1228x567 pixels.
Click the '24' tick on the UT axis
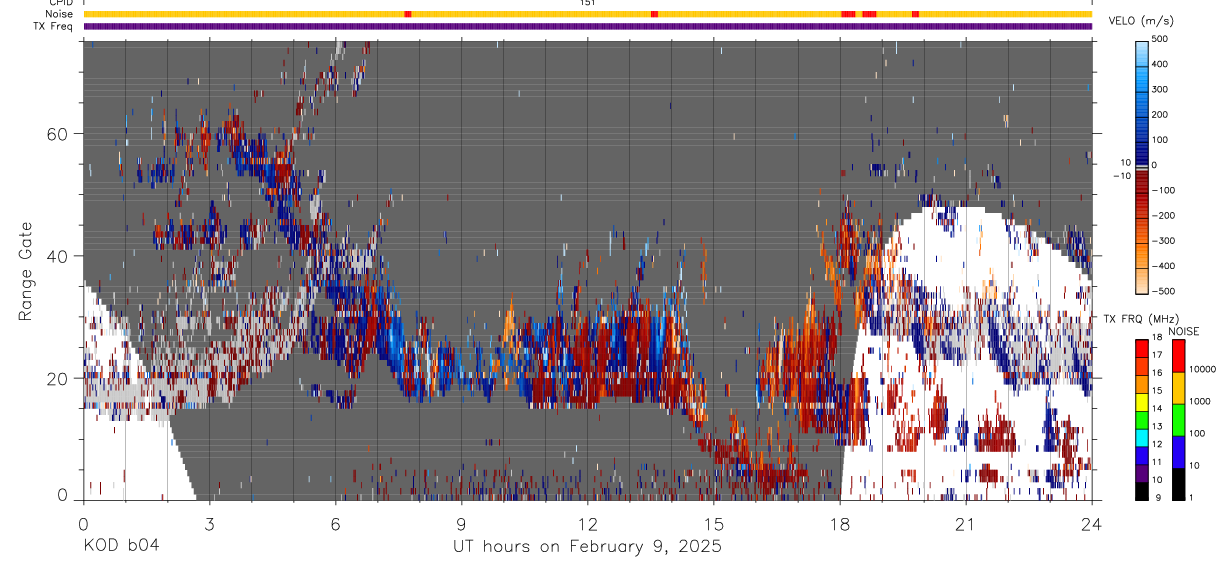click(x=1092, y=523)
